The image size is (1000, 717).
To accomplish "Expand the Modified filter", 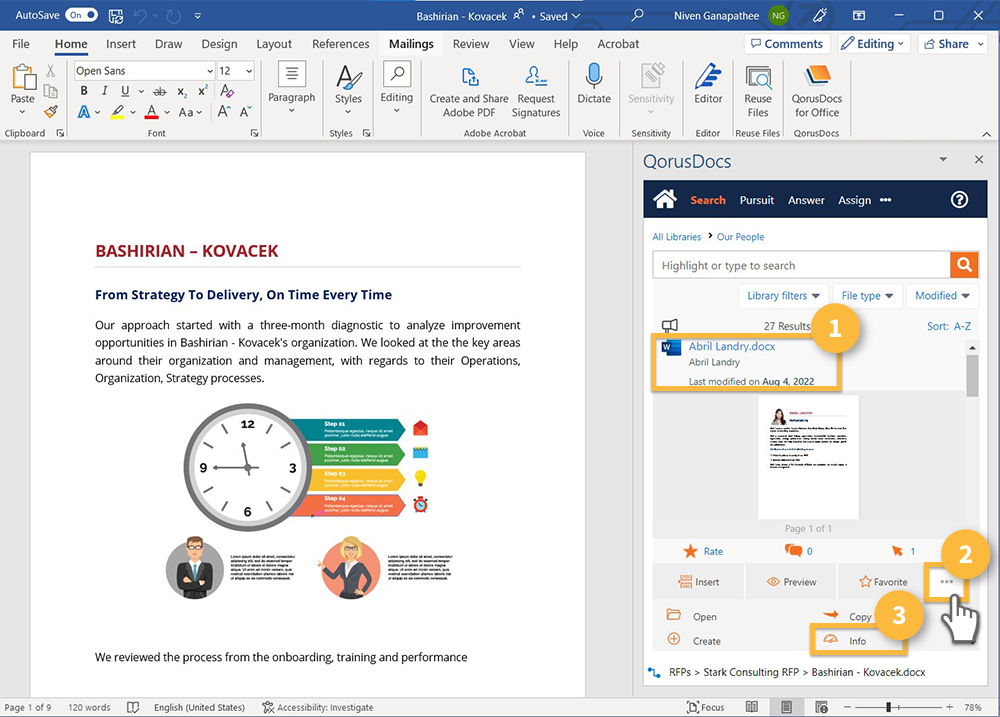I will point(942,296).
